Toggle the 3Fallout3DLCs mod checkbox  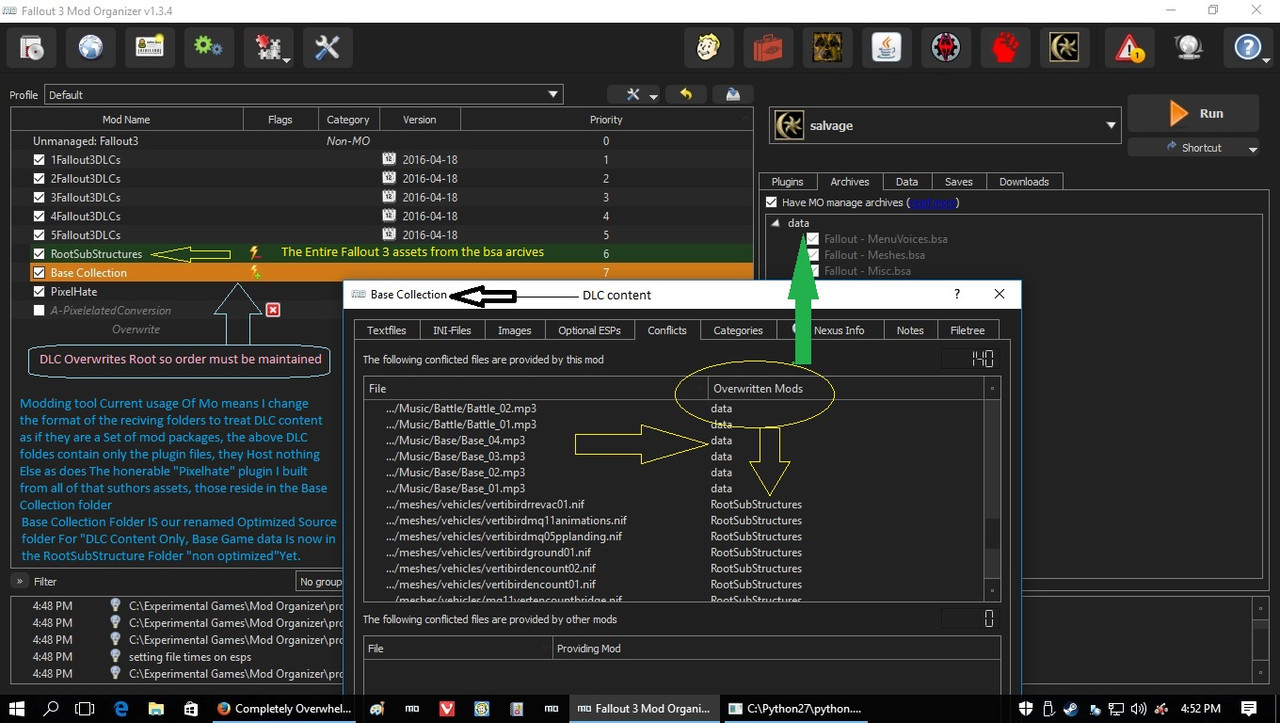pyautogui.click(x=39, y=198)
